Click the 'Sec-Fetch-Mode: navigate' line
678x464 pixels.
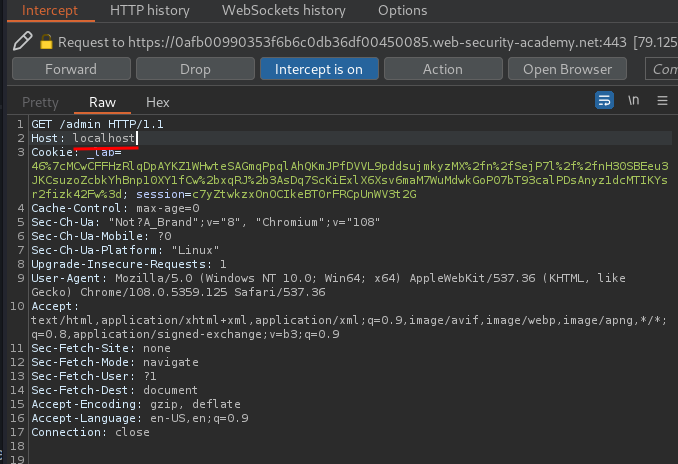point(115,362)
